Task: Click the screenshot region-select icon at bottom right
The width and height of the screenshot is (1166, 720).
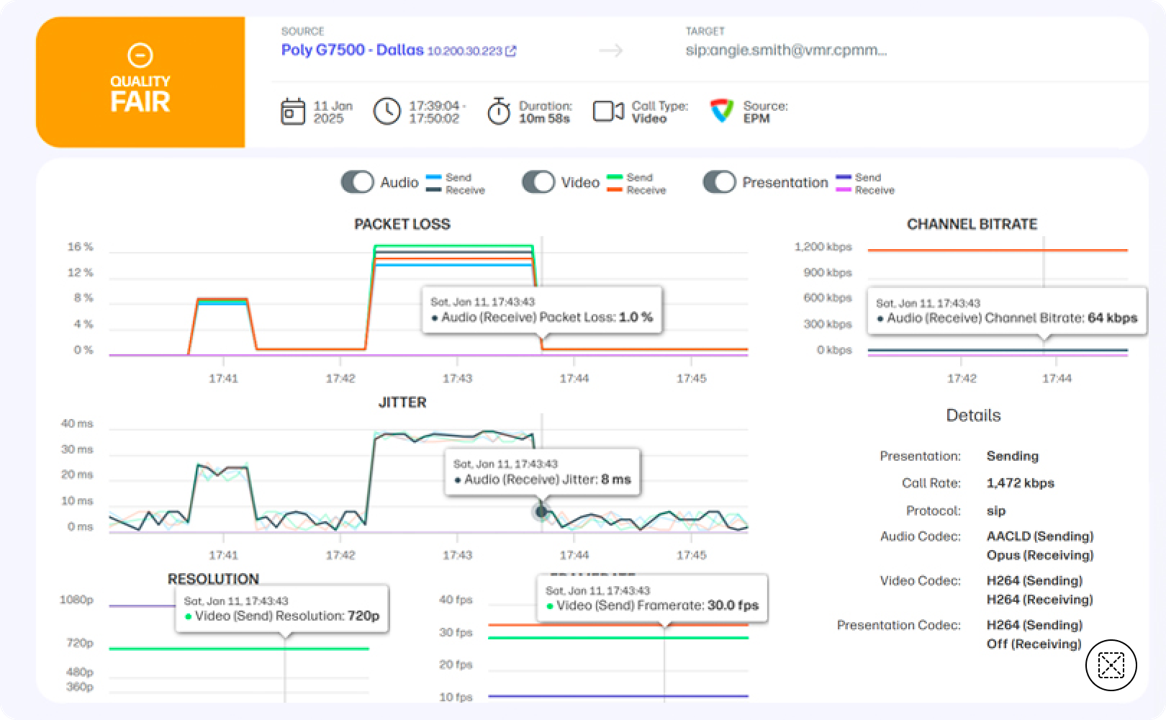Action: click(1109, 664)
